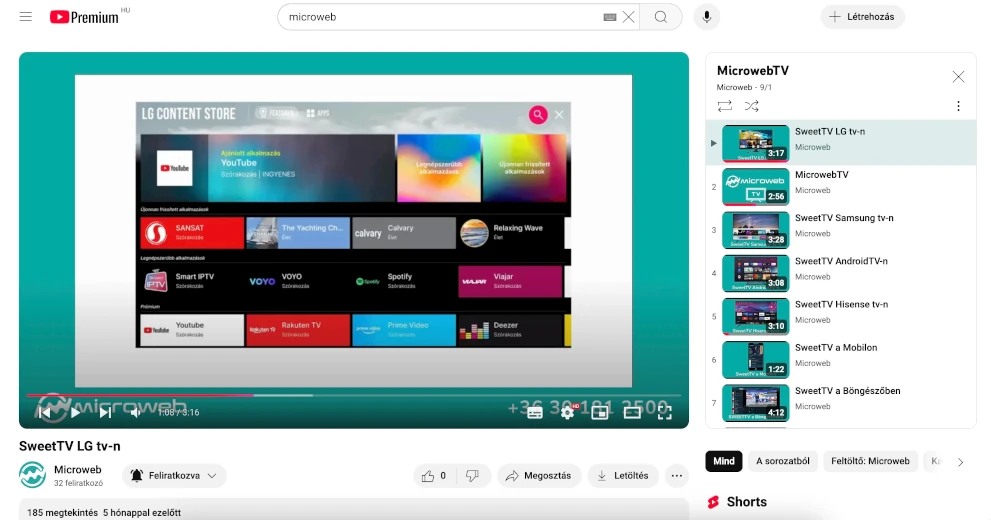Enter fullscreen mode
991x520 pixels.
[x=664, y=413]
